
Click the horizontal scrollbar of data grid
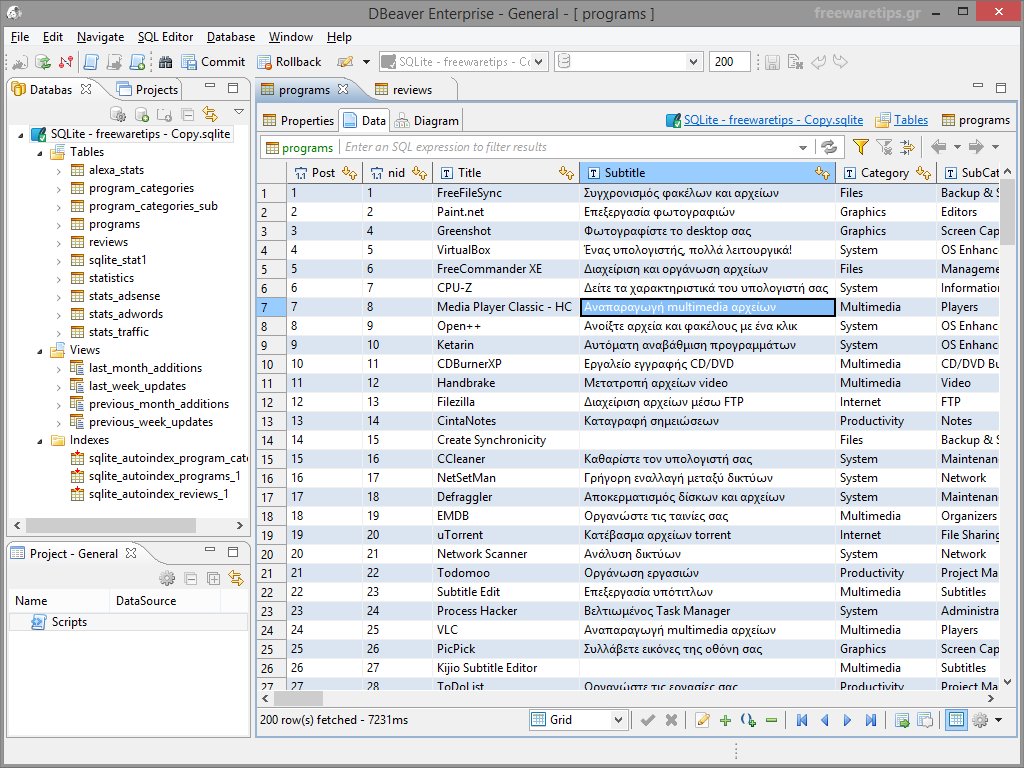pyautogui.click(x=297, y=699)
